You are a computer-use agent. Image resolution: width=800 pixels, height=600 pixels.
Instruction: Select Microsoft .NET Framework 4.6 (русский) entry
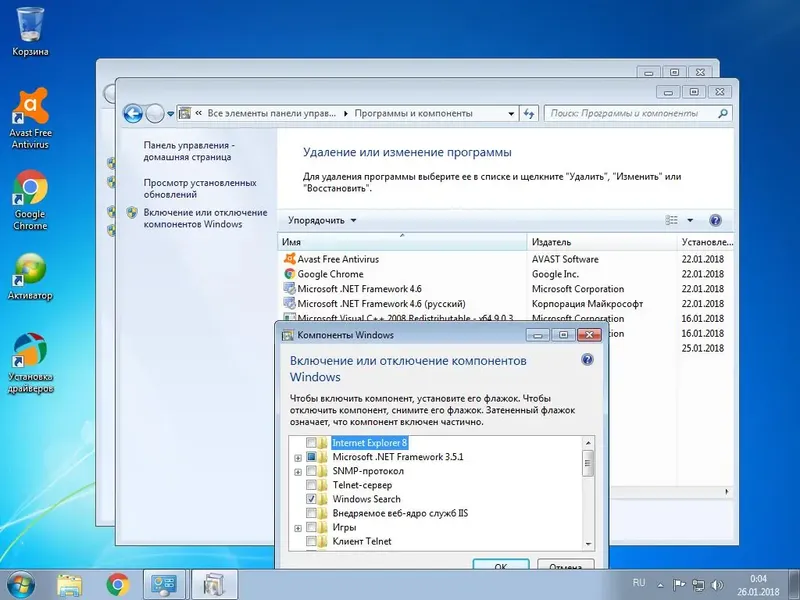click(381, 304)
